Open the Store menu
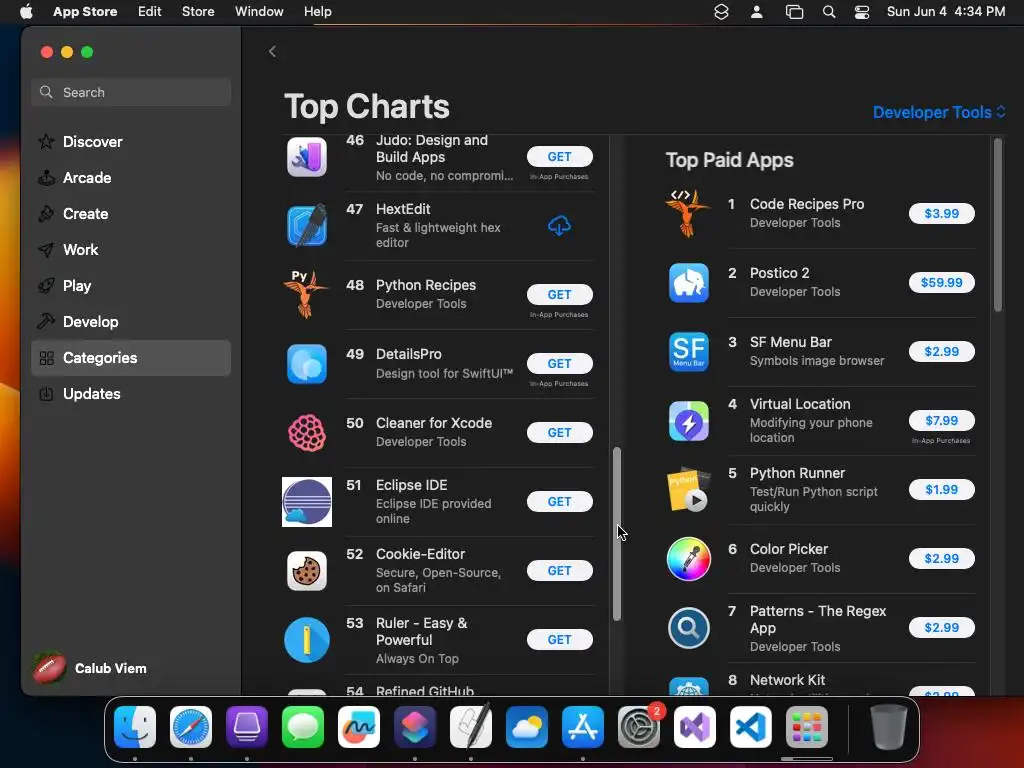This screenshot has height=768, width=1024. (x=198, y=12)
